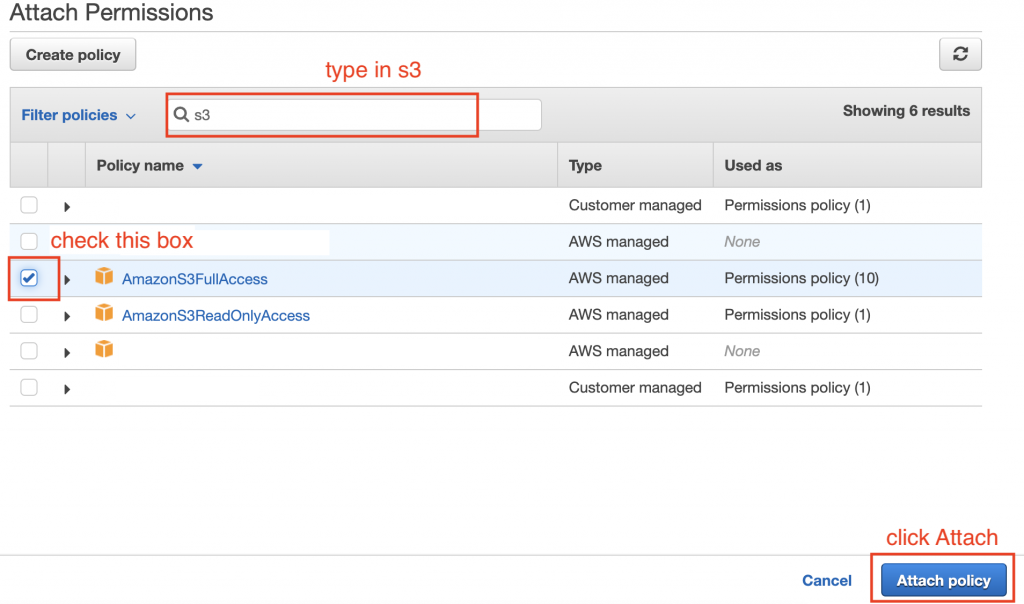The height and width of the screenshot is (604, 1024).
Task: Click policy box icon in unnamed AWS managed row
Action: pyautogui.click(x=104, y=349)
